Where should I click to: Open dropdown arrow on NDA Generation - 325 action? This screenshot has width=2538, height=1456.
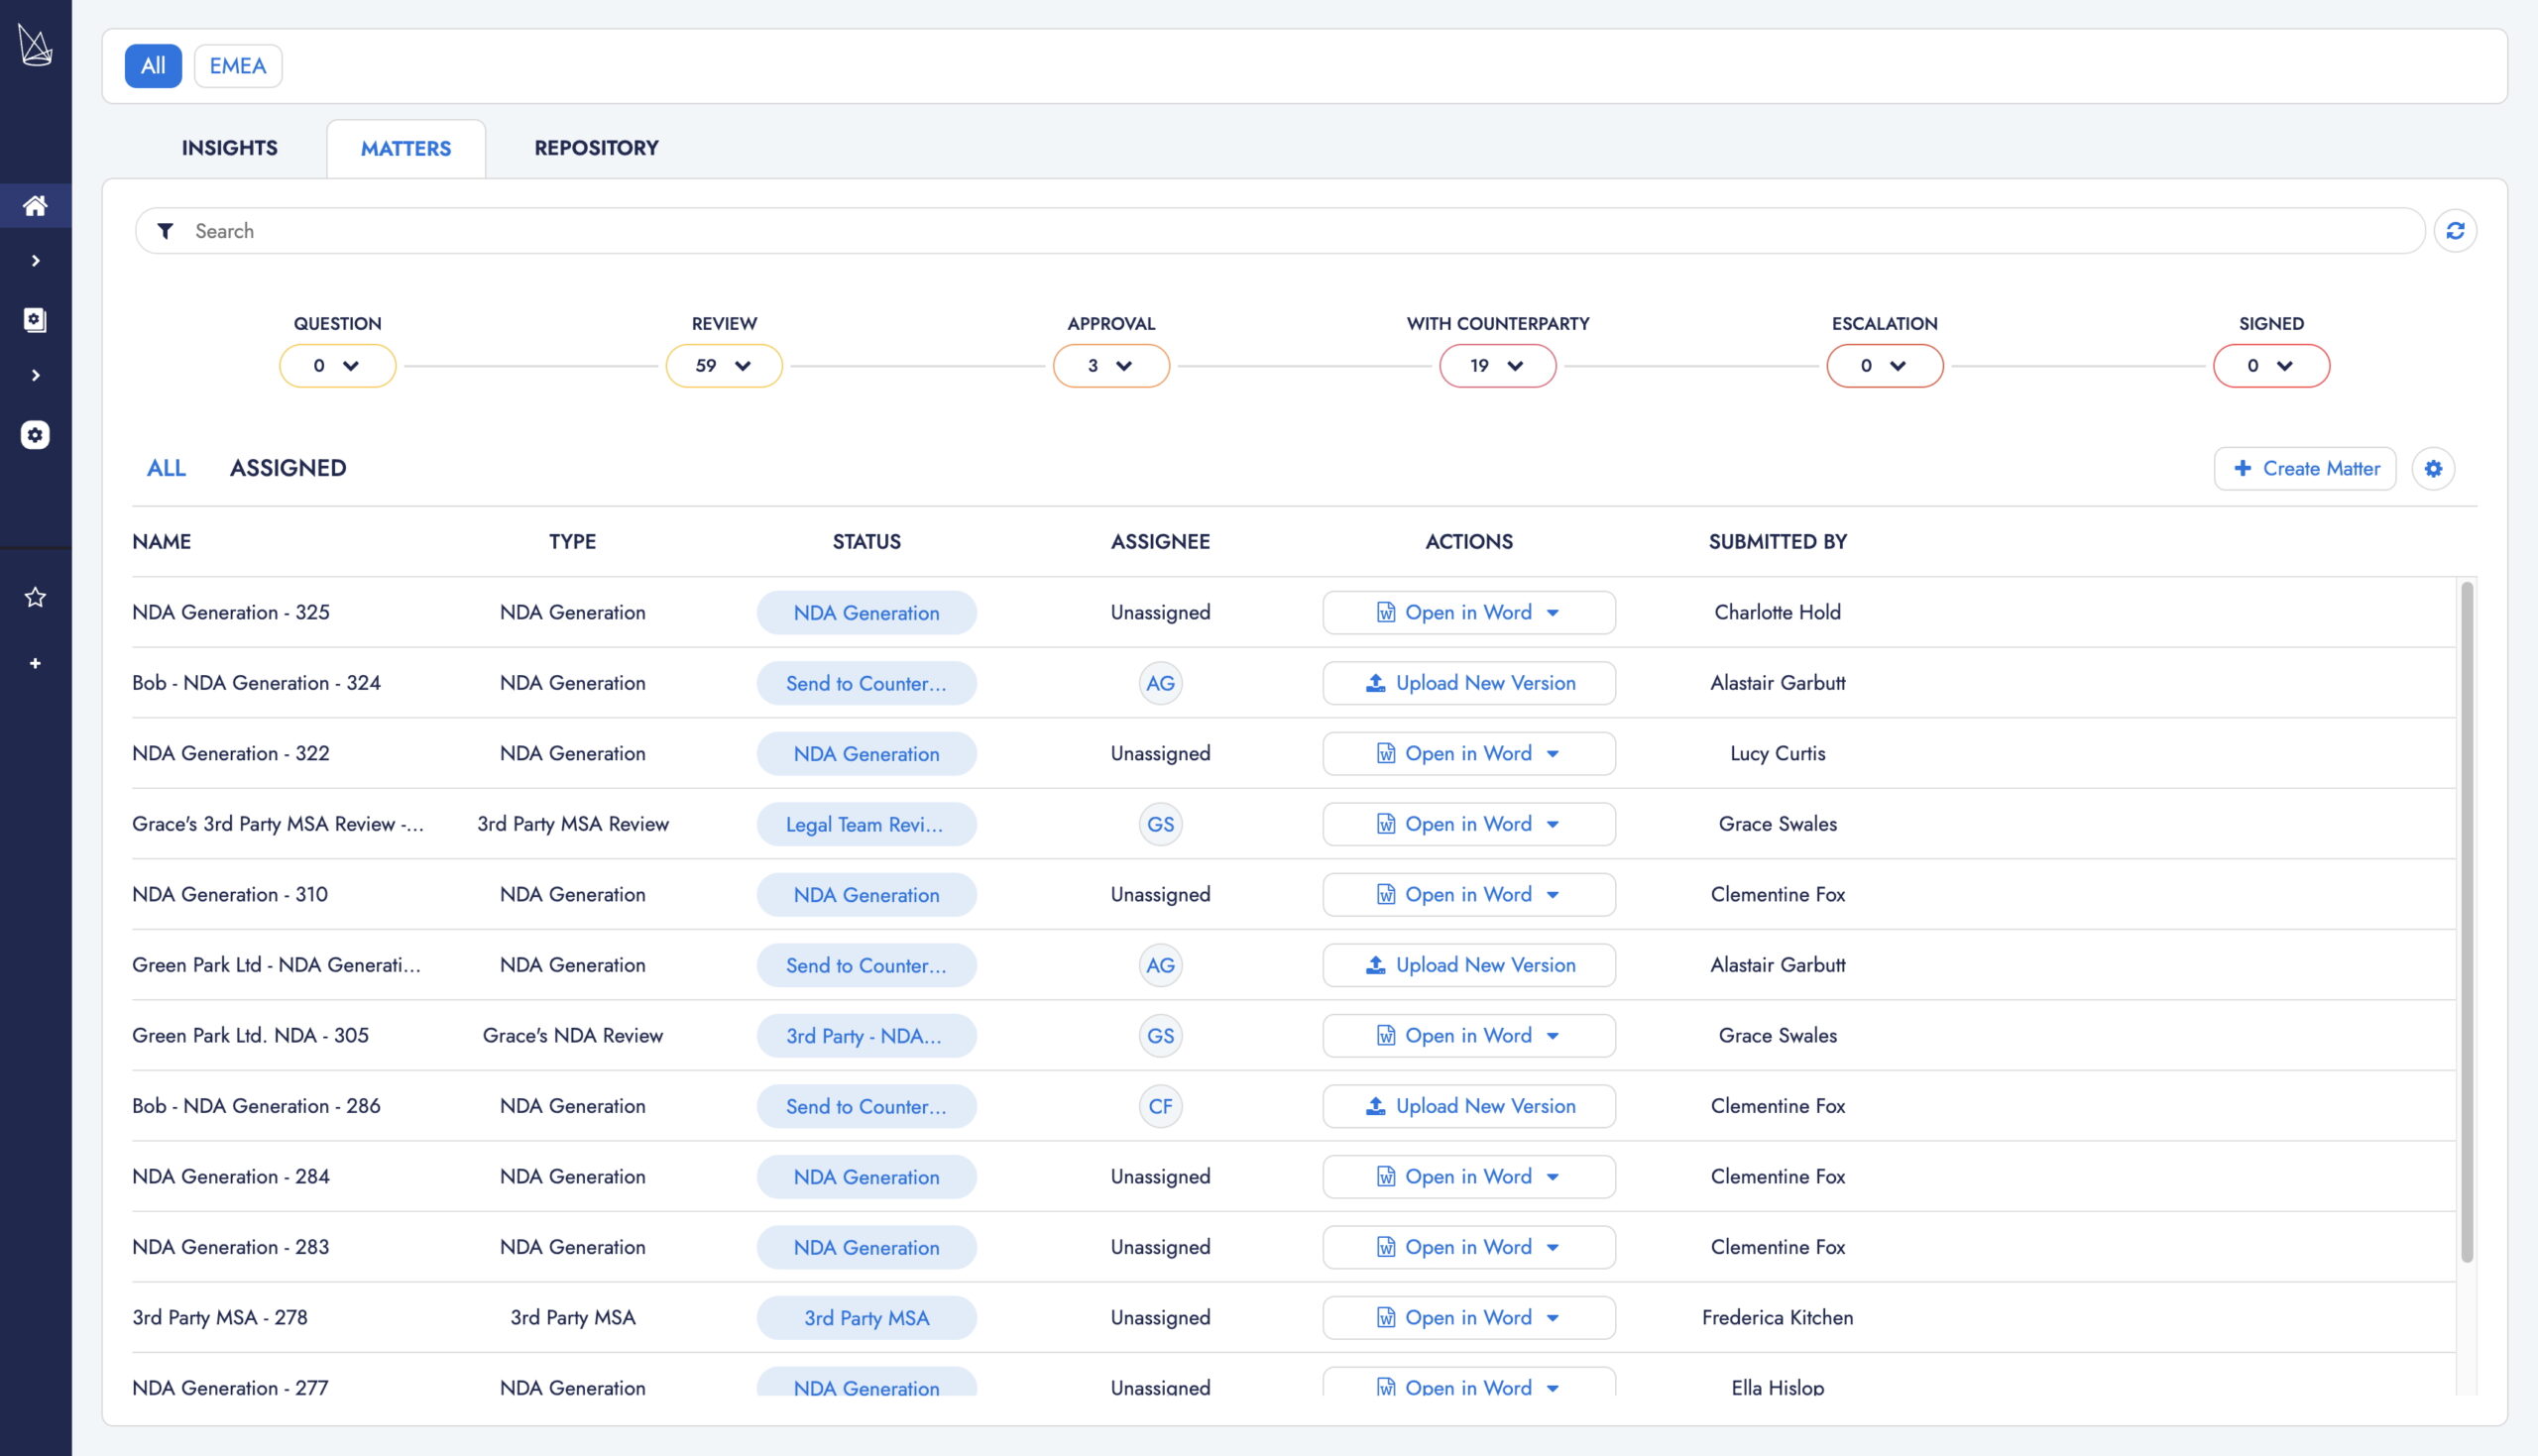pyautogui.click(x=1552, y=613)
